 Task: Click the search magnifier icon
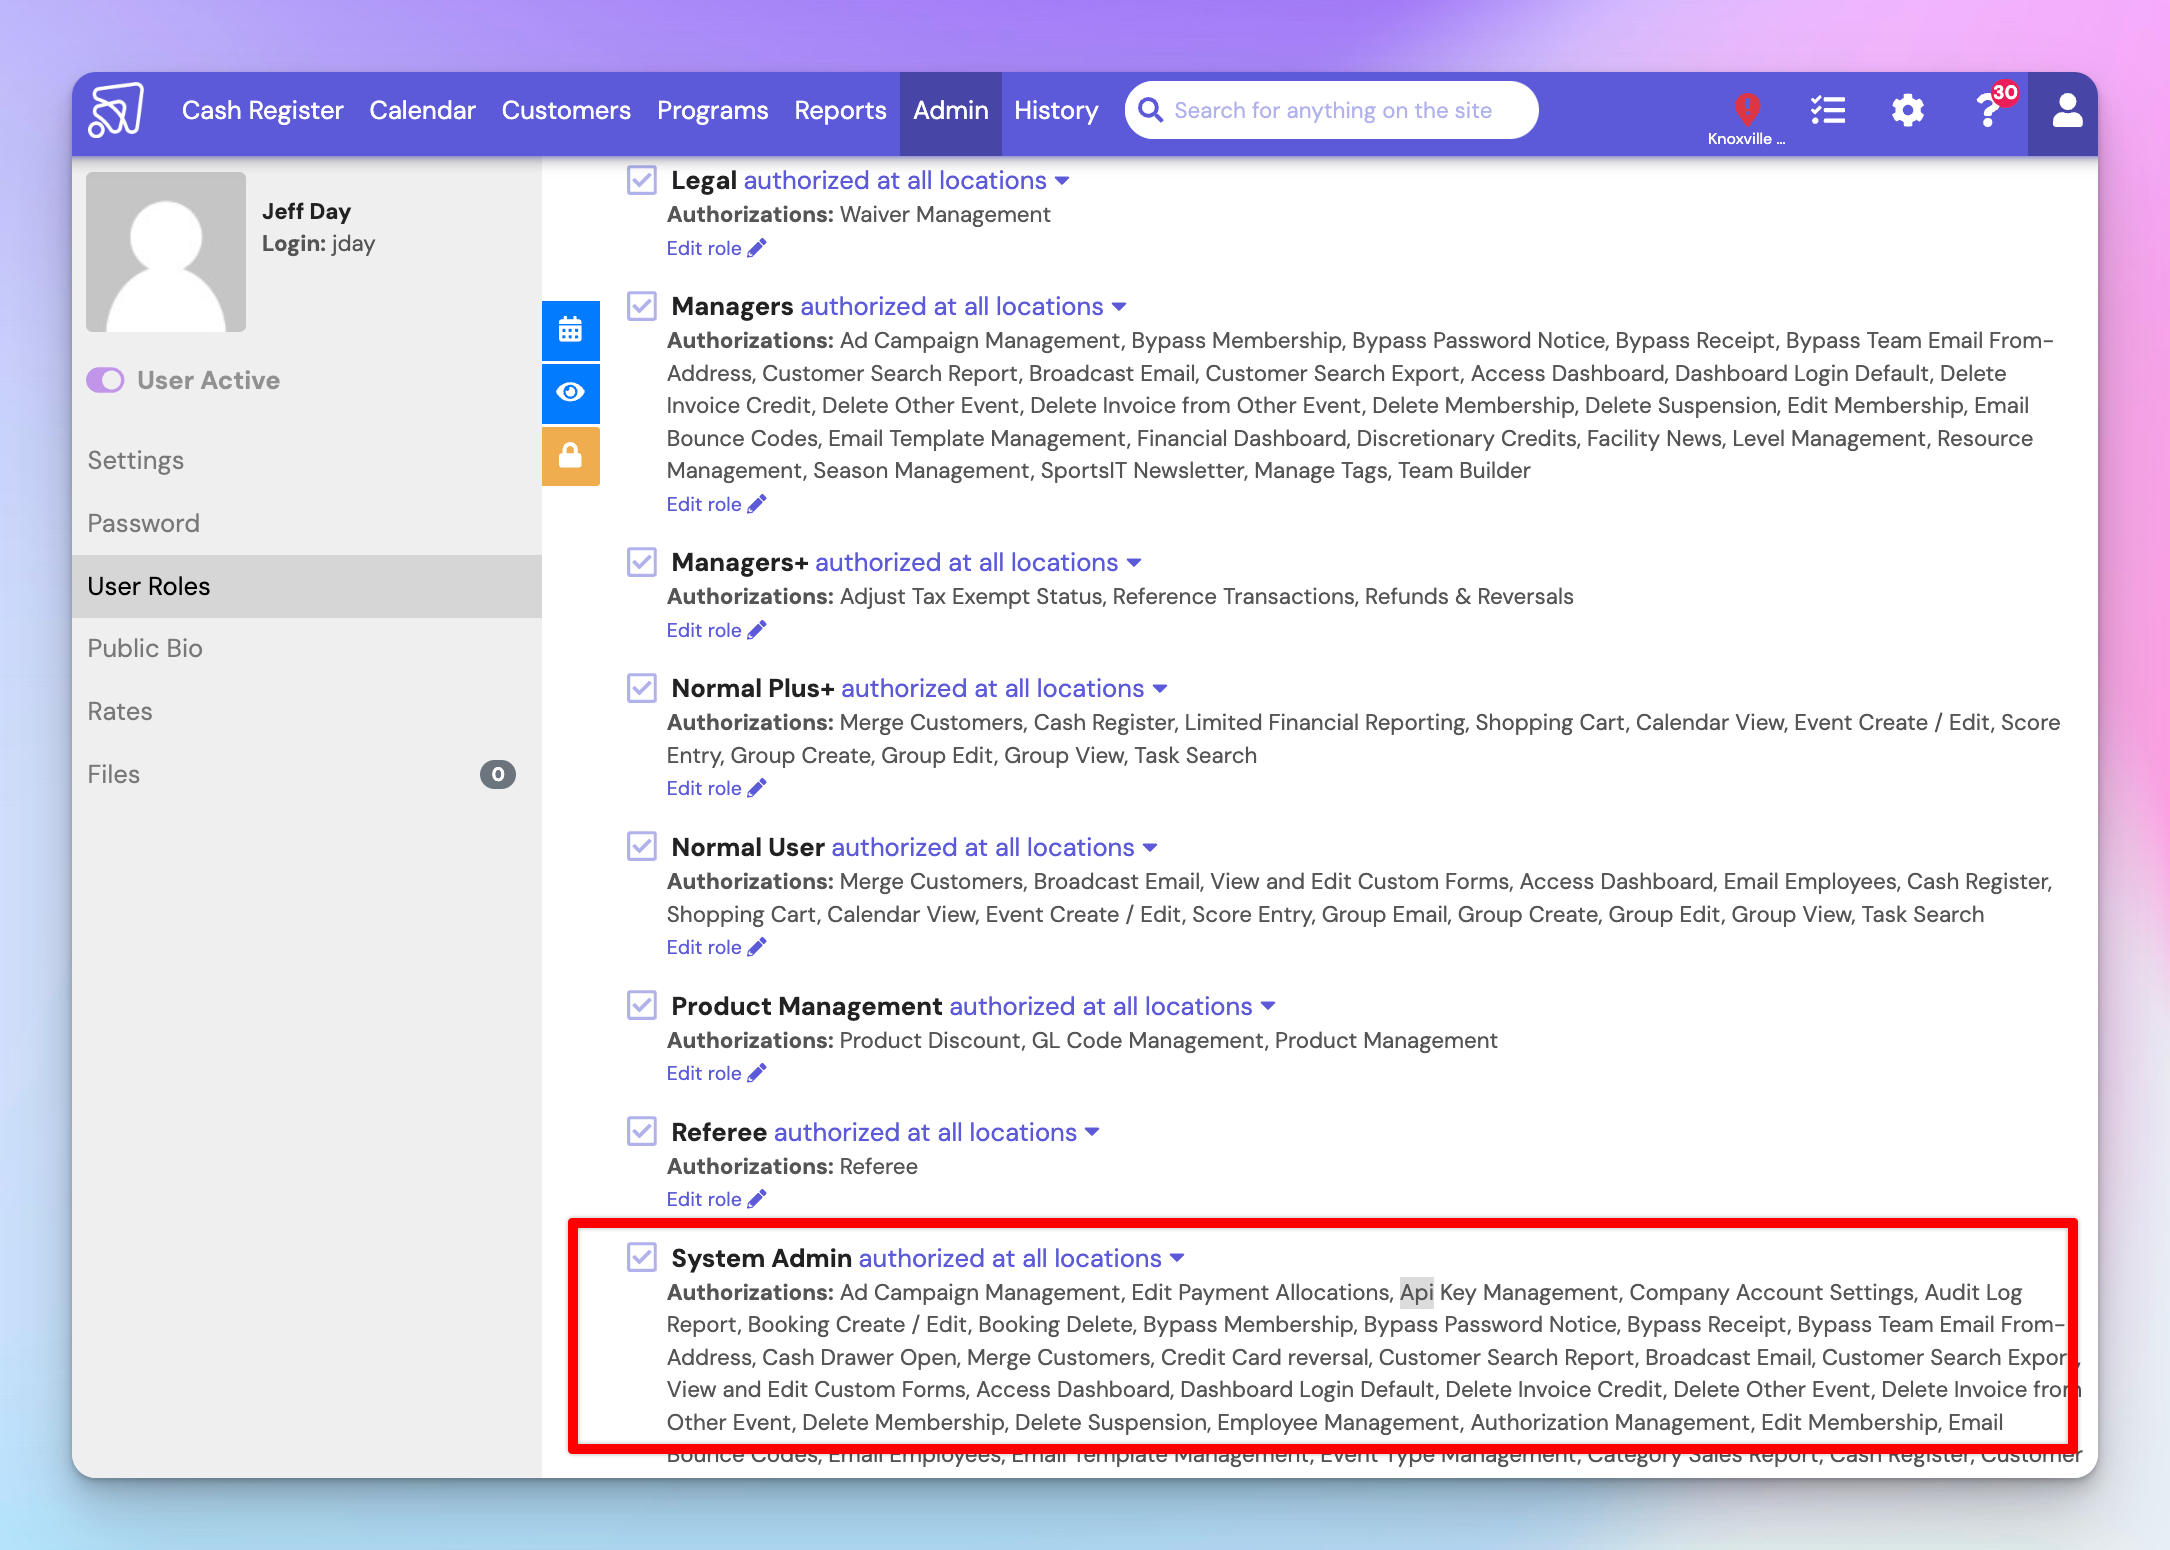tap(1151, 110)
